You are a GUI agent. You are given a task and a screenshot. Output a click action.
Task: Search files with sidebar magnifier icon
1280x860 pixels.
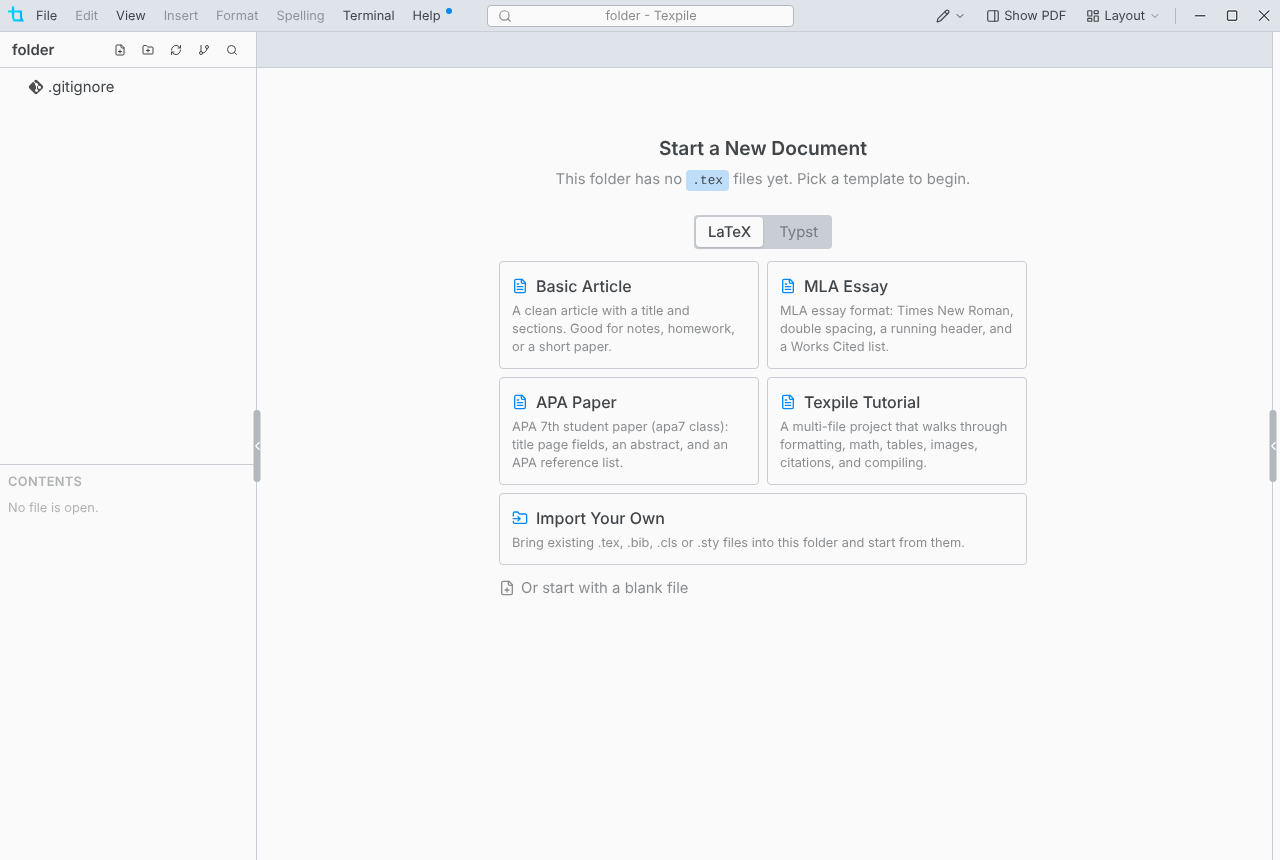click(232, 50)
